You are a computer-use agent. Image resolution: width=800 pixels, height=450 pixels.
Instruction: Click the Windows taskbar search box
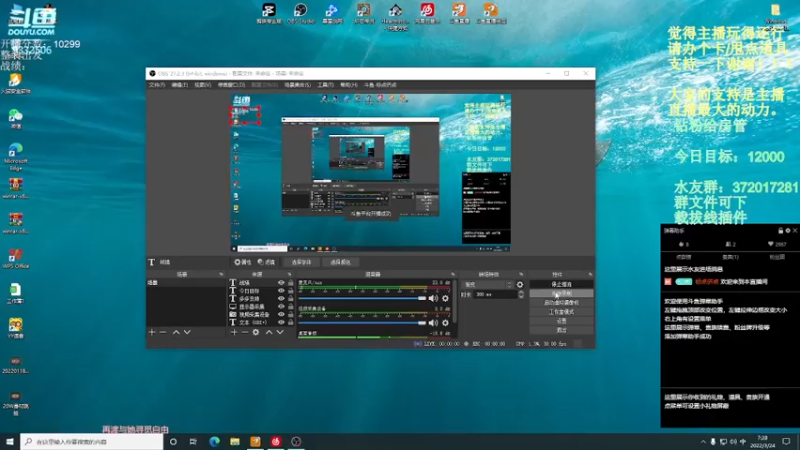(x=92, y=441)
